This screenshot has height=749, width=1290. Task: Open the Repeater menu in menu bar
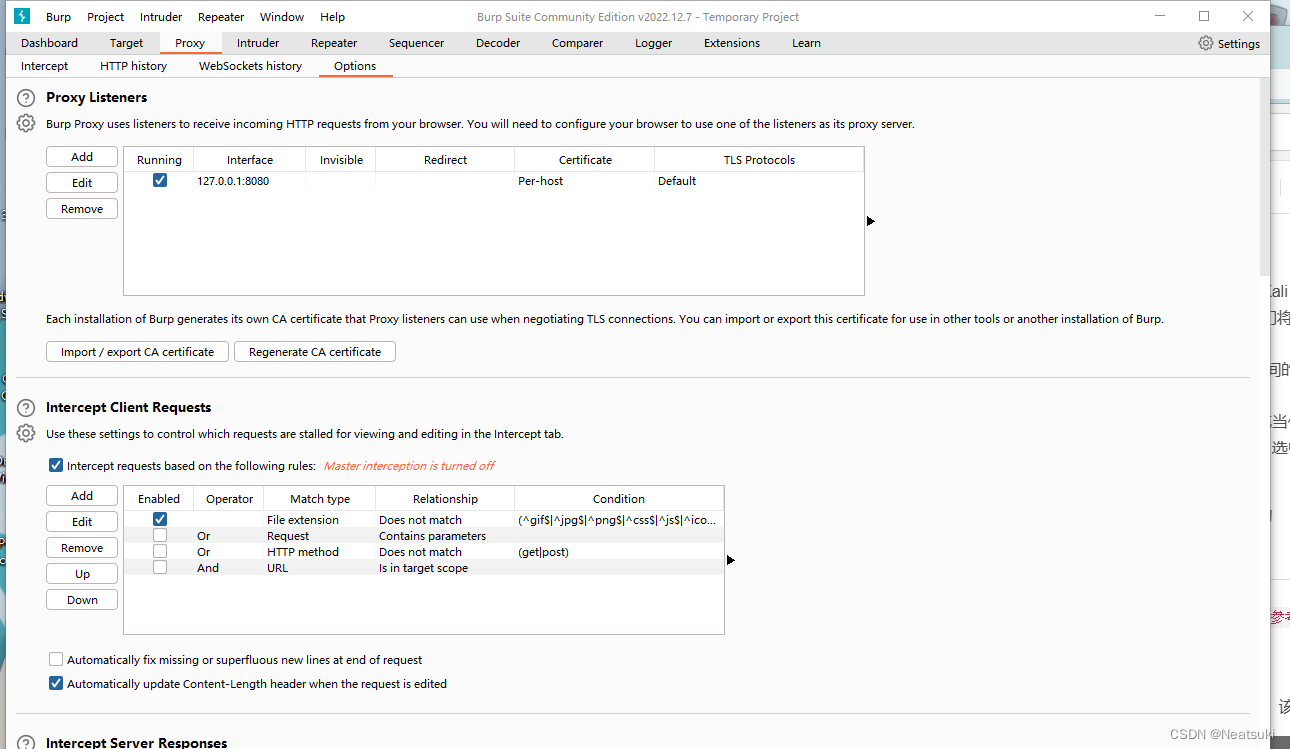pyautogui.click(x=221, y=17)
